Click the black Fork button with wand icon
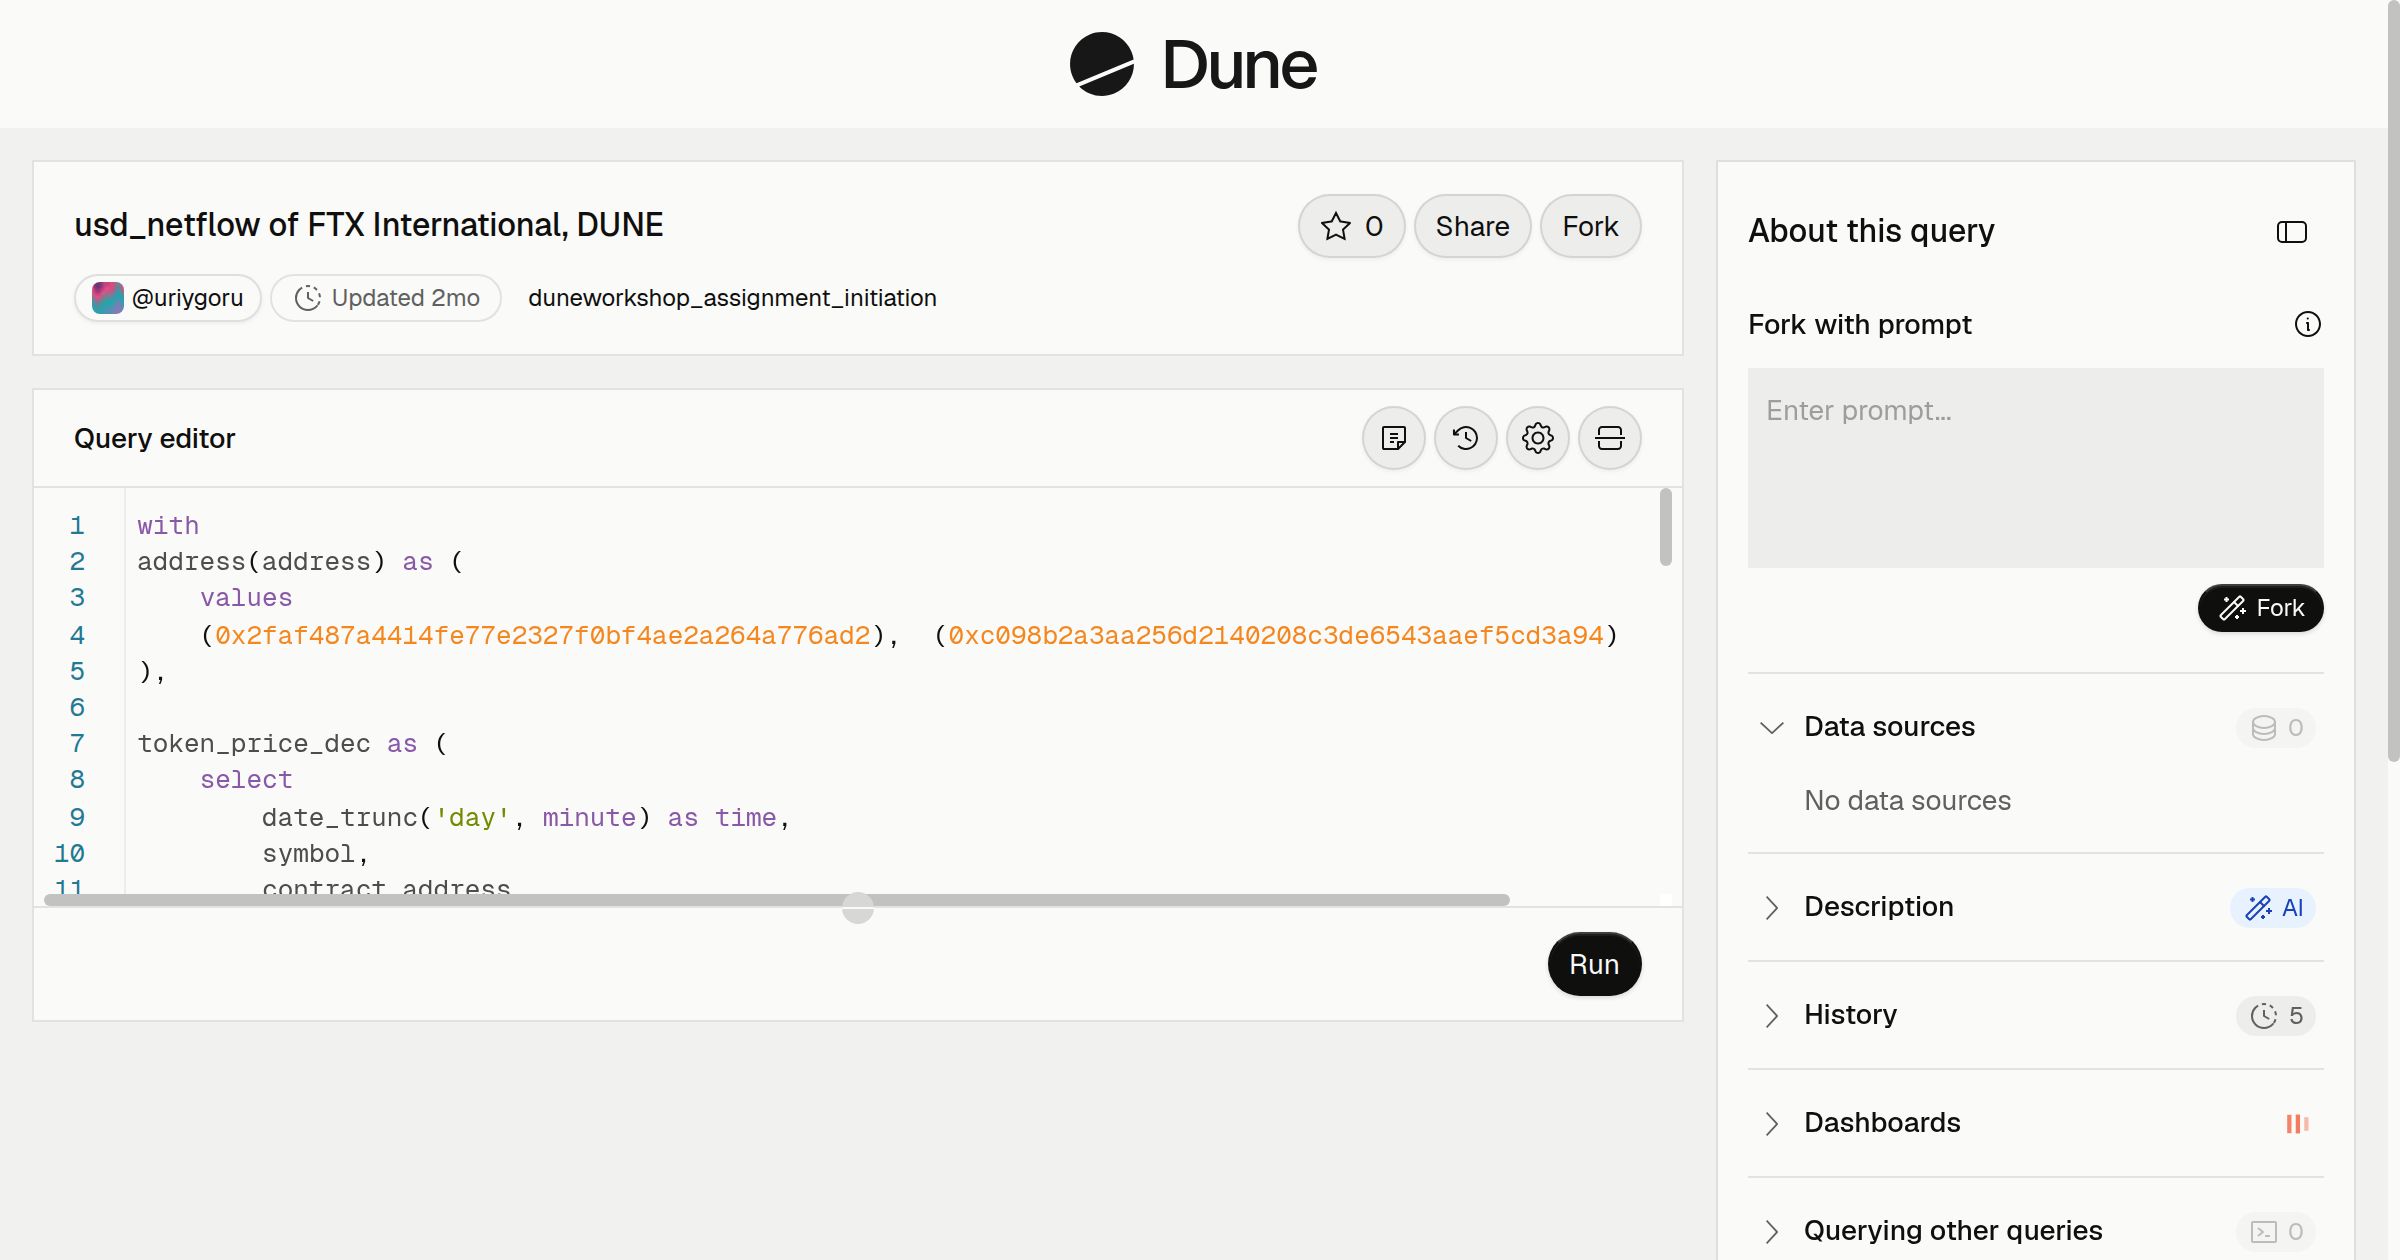The image size is (2400, 1260). (2260, 608)
